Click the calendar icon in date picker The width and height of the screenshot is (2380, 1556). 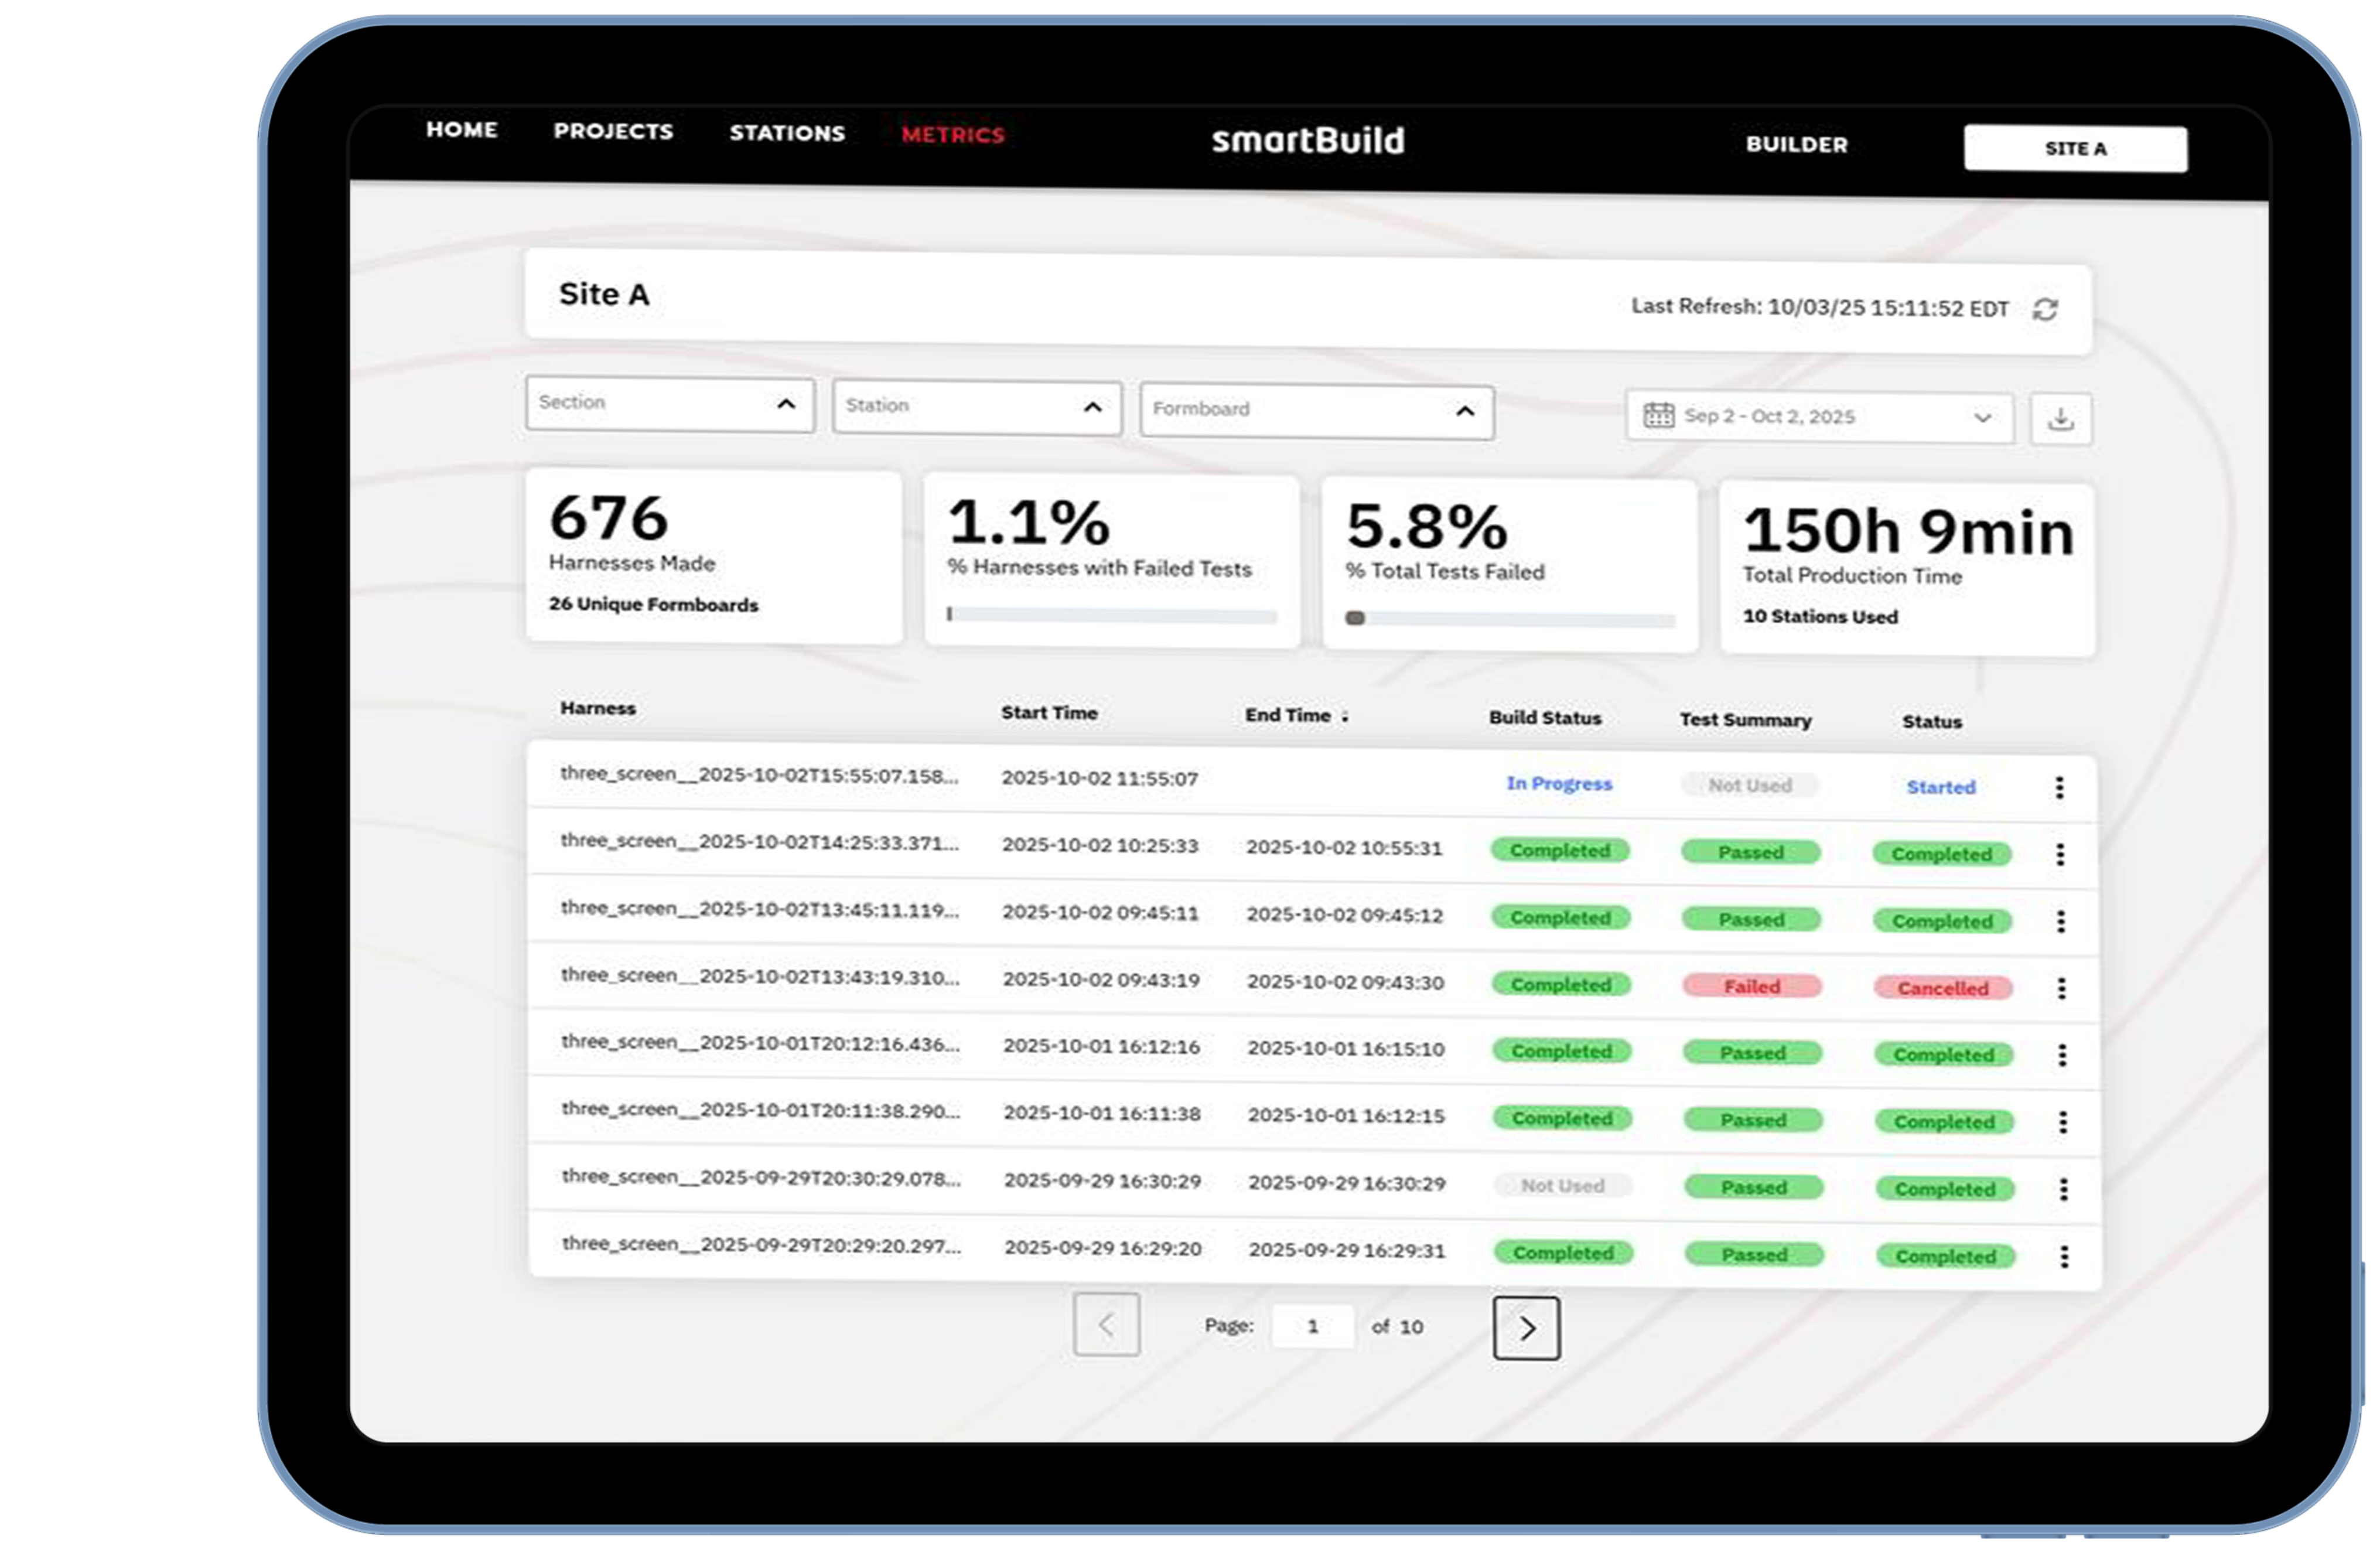1658,415
